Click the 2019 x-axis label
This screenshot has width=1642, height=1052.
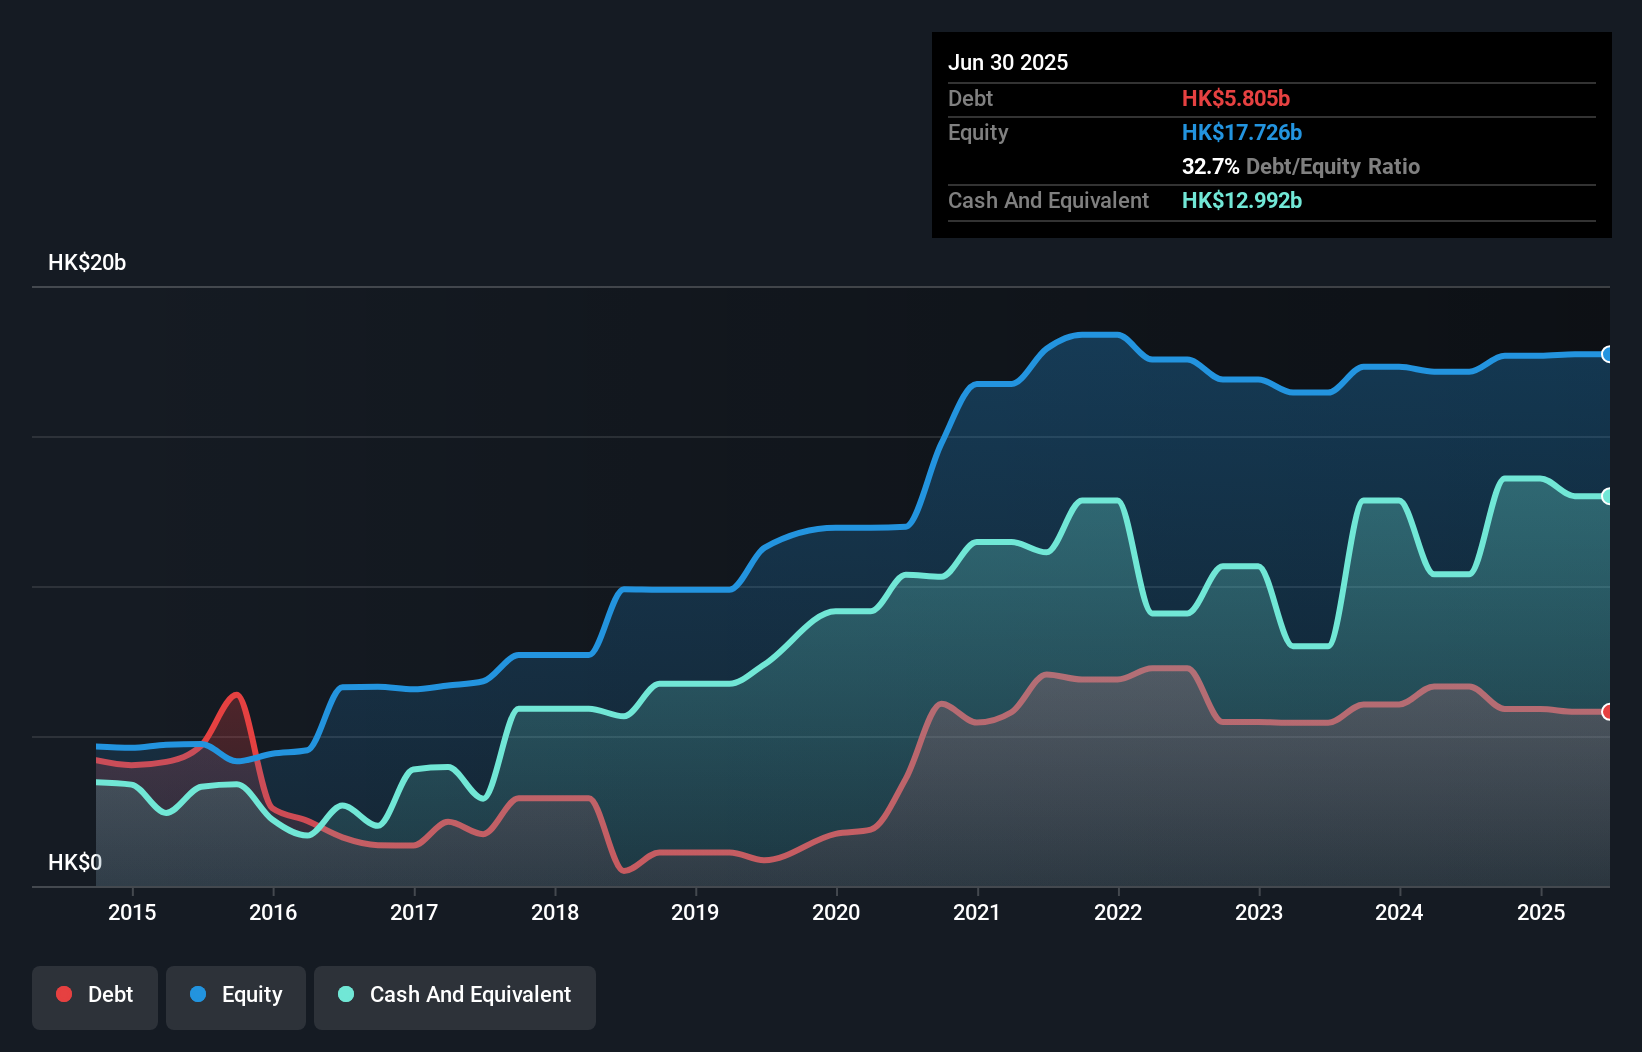pyautogui.click(x=695, y=912)
